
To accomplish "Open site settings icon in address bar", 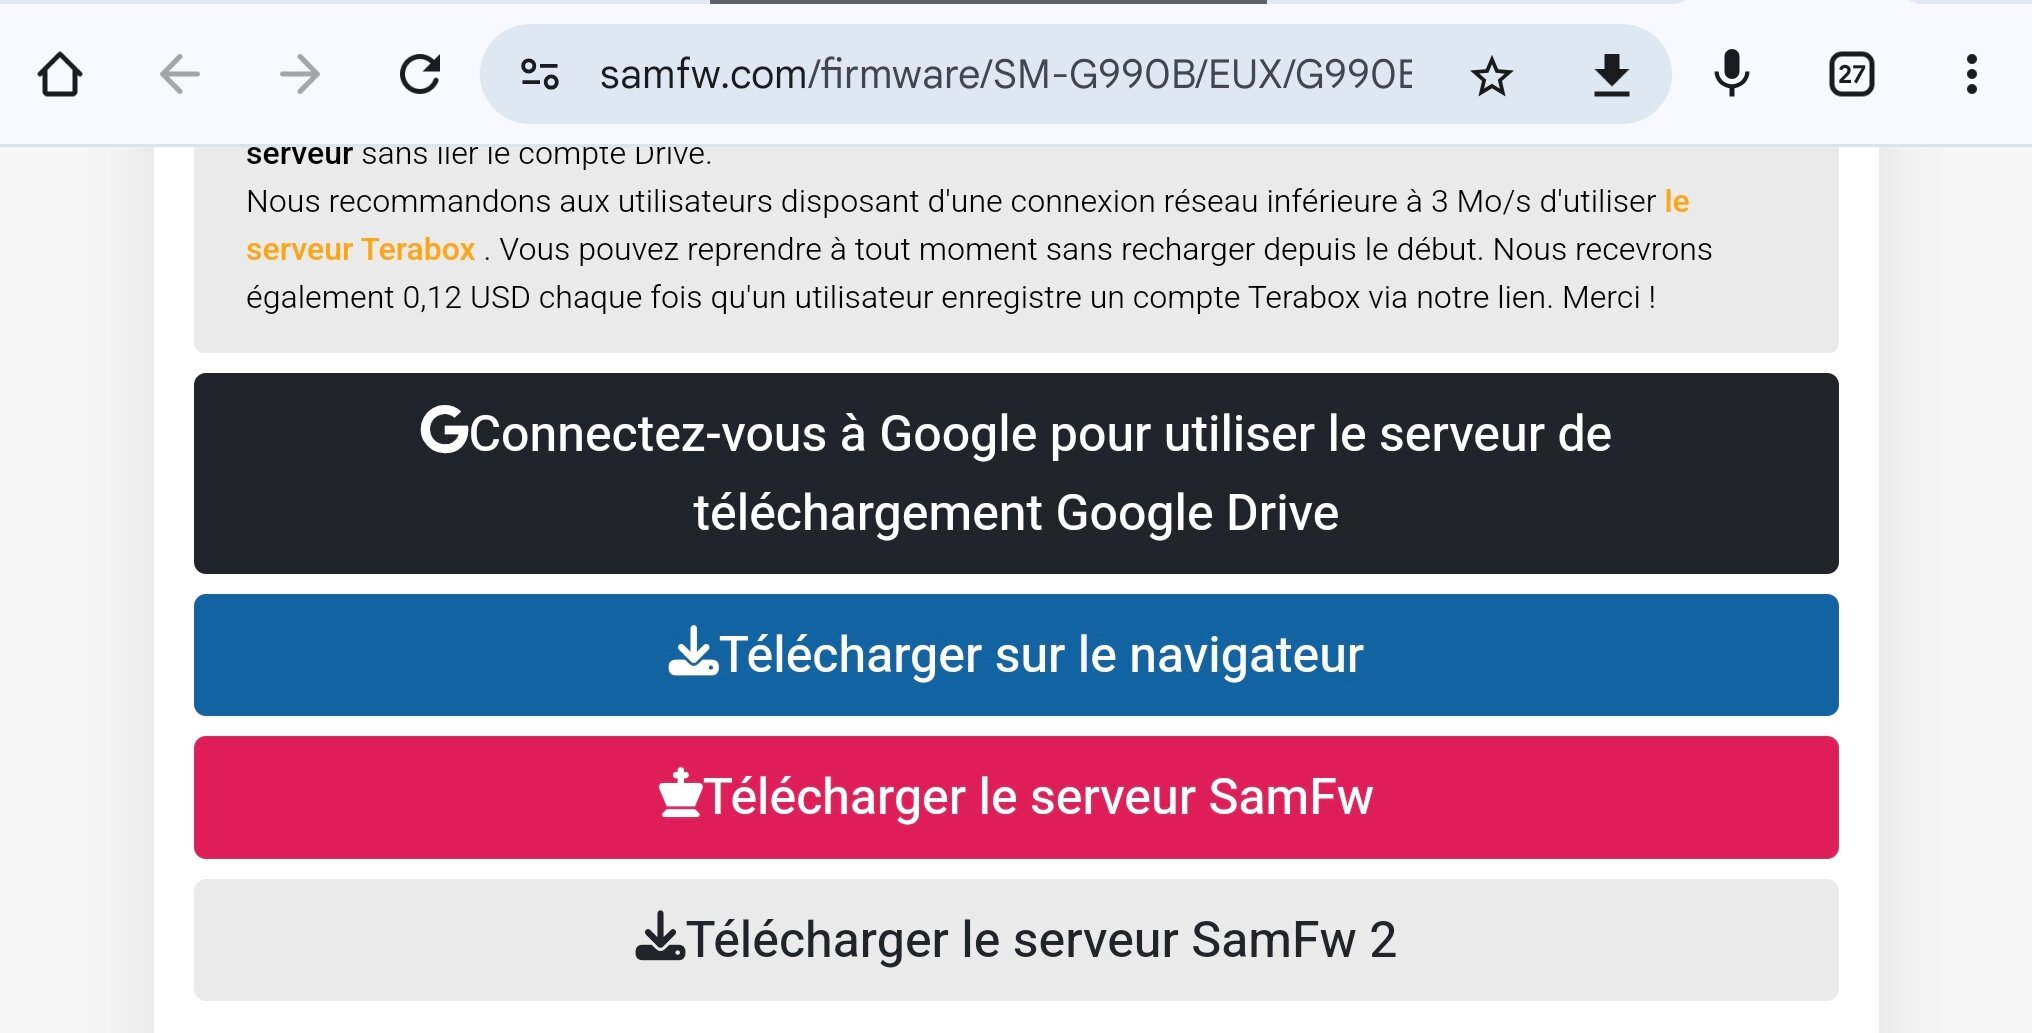I will tap(540, 75).
